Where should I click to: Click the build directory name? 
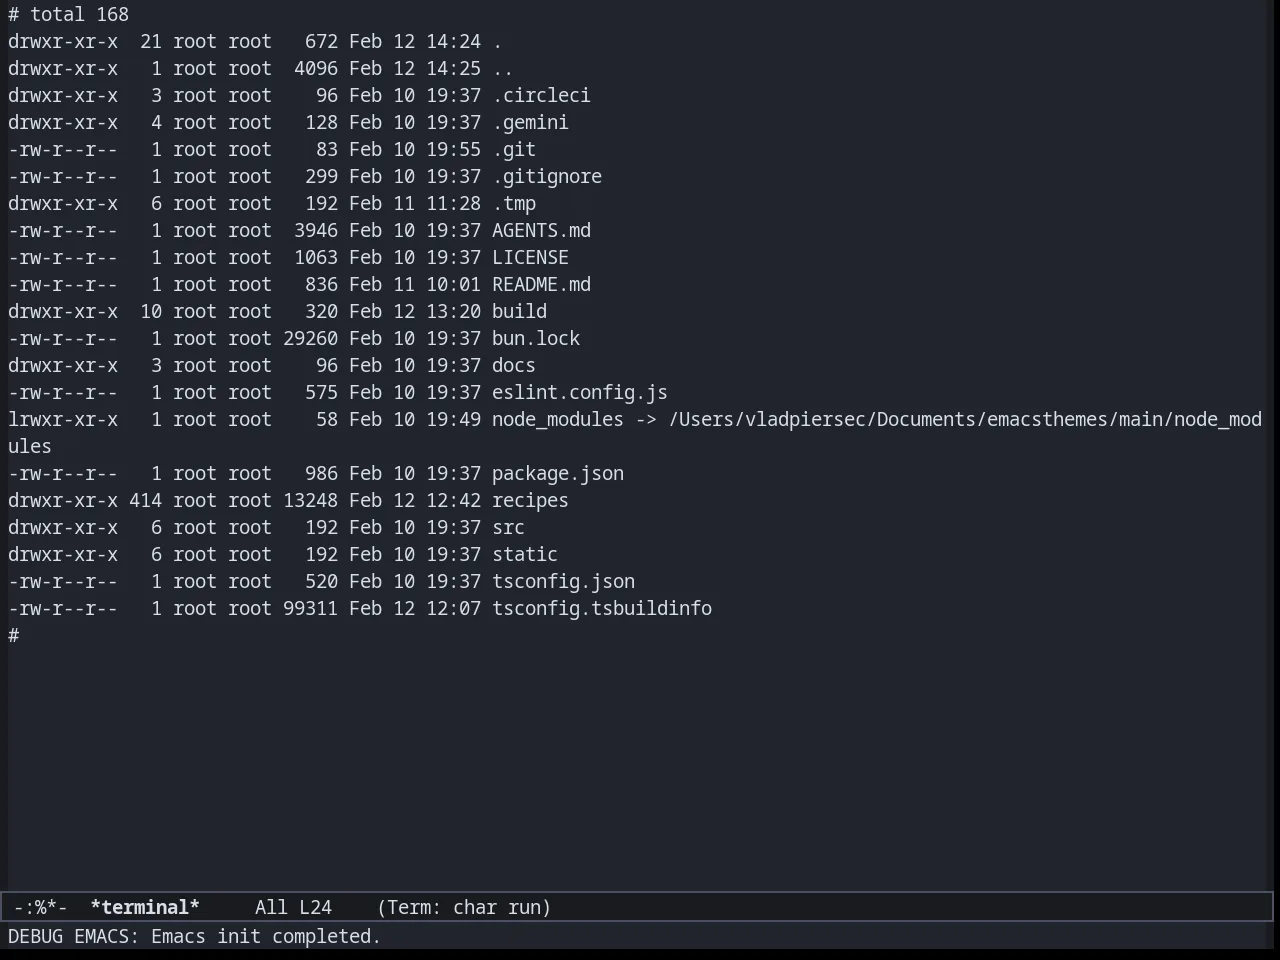(x=519, y=311)
